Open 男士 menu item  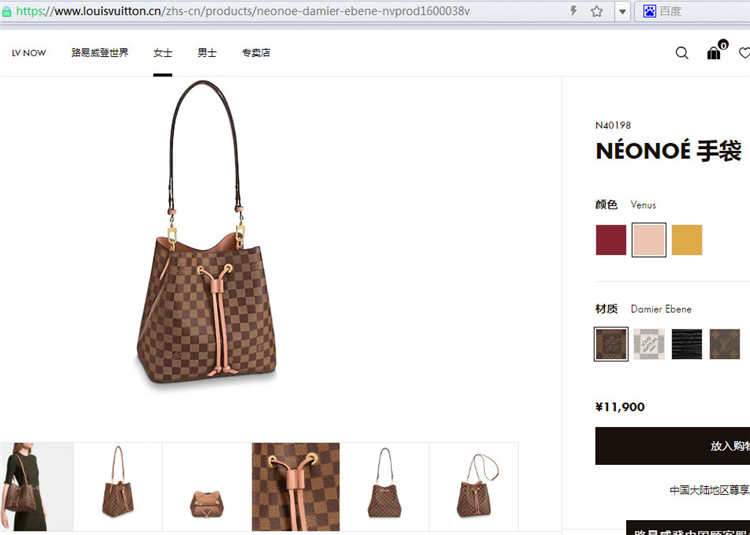coord(207,53)
